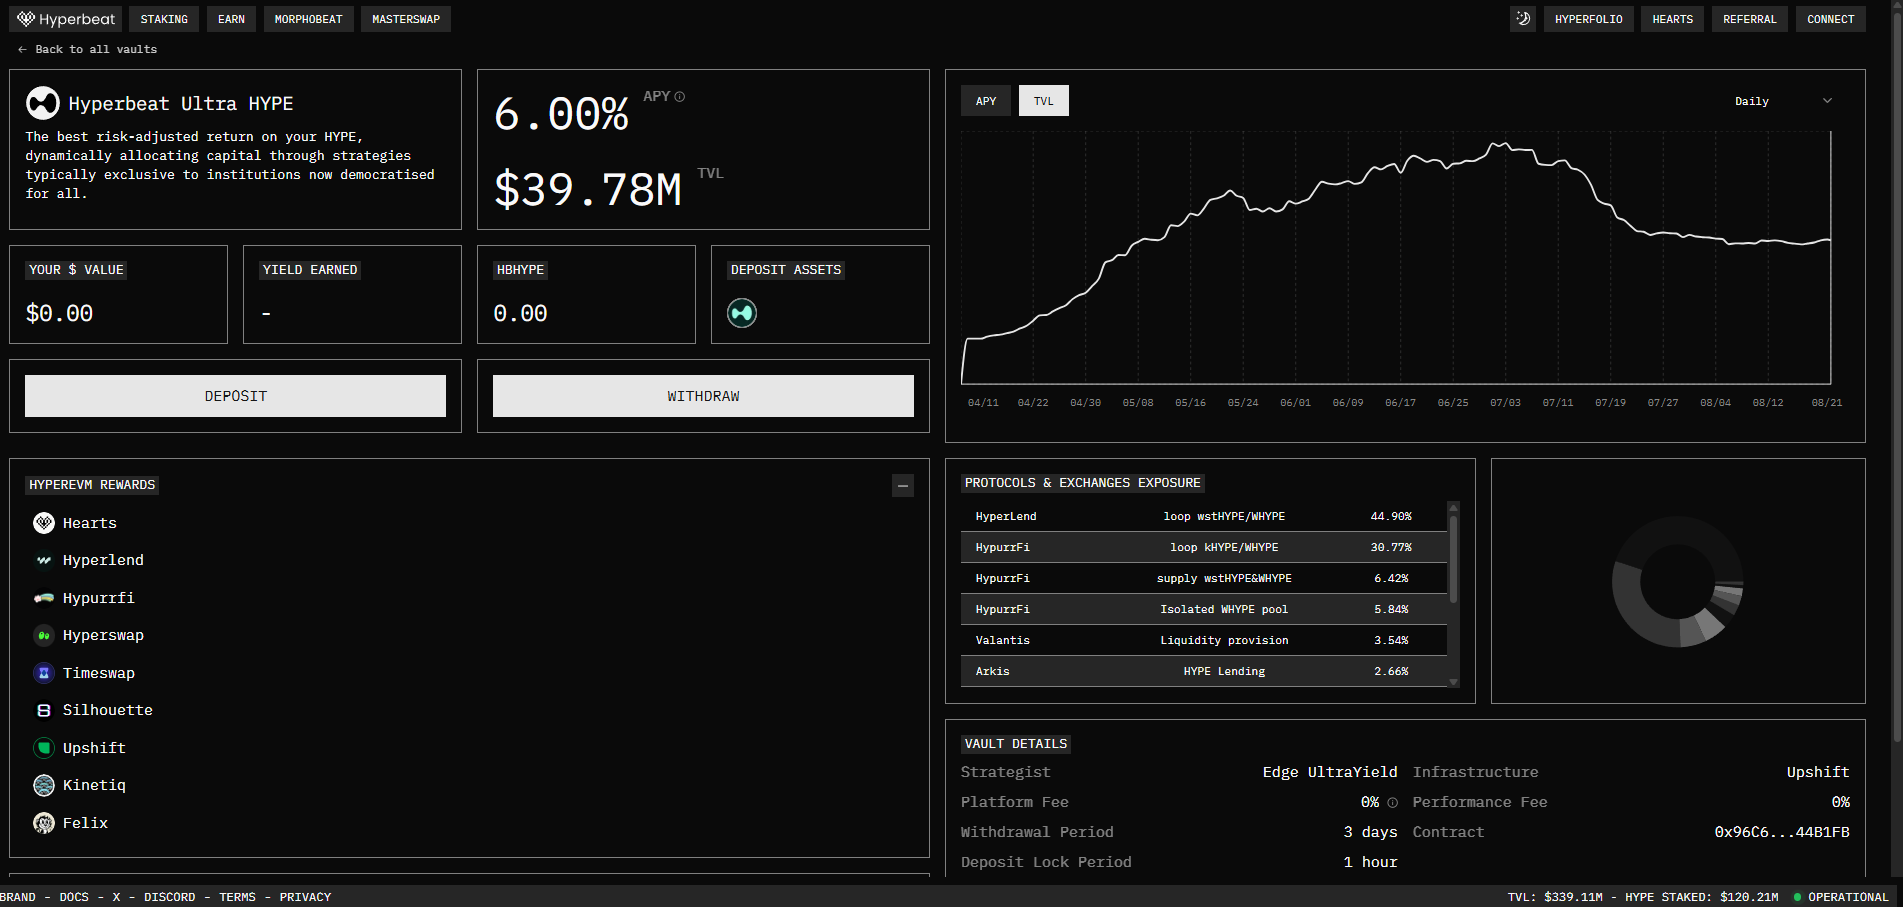
Task: Click the Timeswap reward icon
Action: [x=44, y=673]
